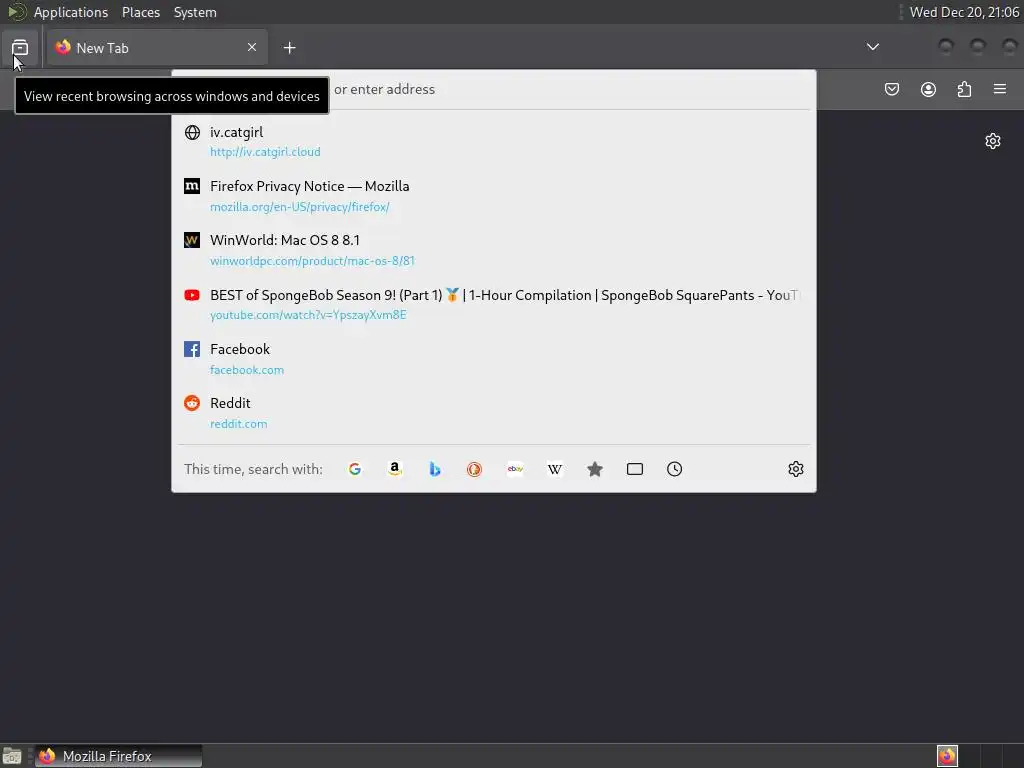Image resolution: width=1024 pixels, height=768 pixels.
Task: Click the clock showing Wed Dec 20
Action: coord(964,12)
